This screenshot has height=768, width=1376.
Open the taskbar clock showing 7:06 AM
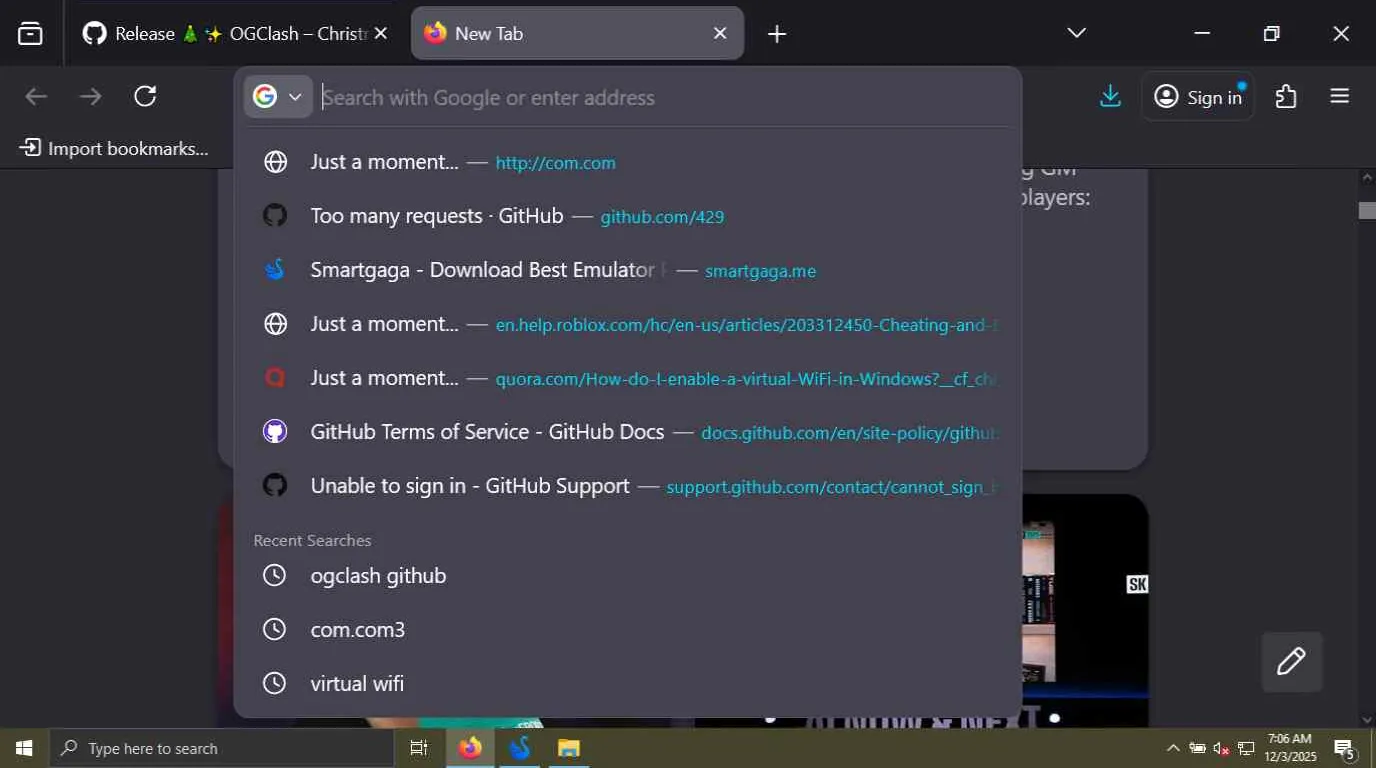(1289, 748)
